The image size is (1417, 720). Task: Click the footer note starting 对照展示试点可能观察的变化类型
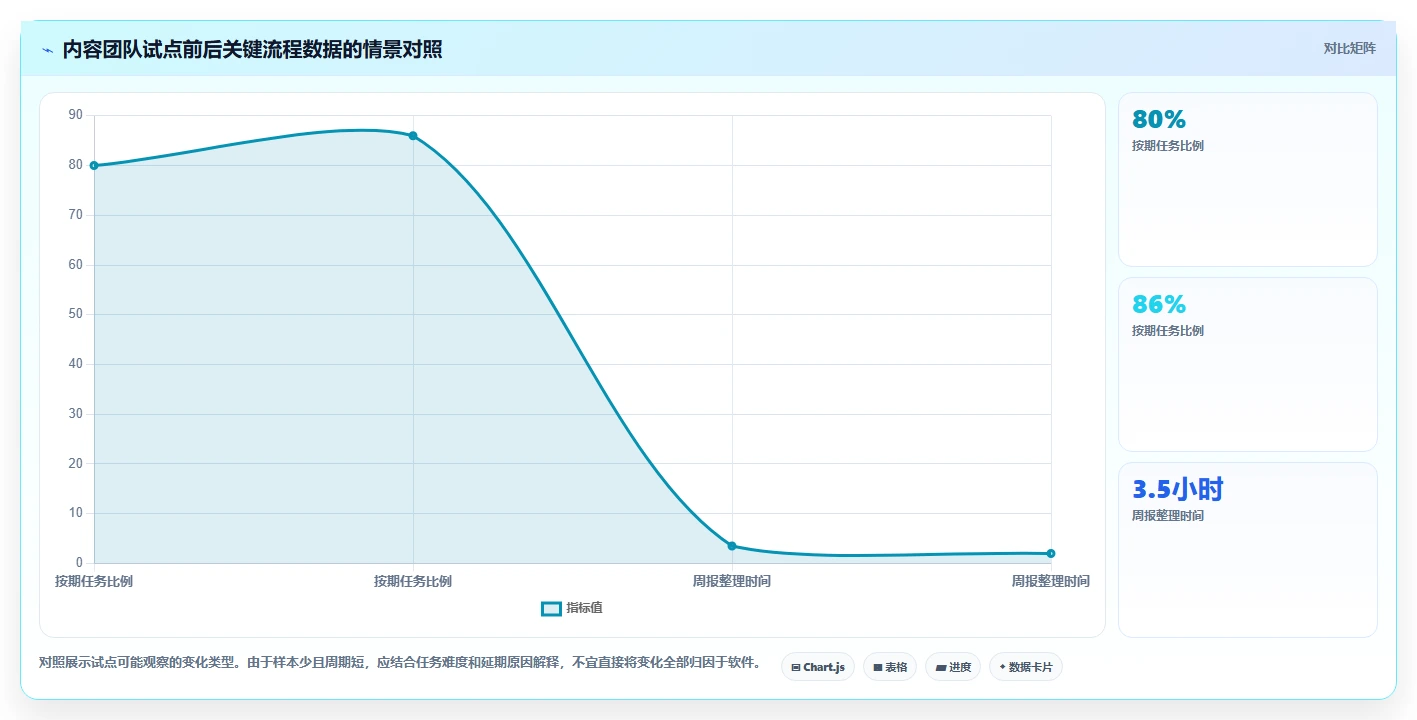(400, 663)
